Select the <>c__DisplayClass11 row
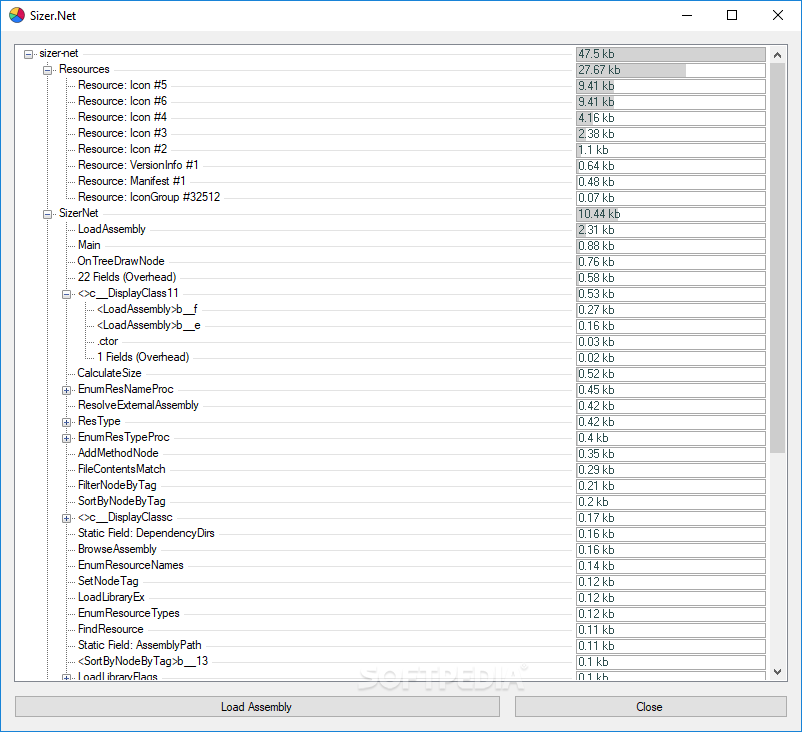Image resolution: width=802 pixels, height=732 pixels. tap(128, 293)
